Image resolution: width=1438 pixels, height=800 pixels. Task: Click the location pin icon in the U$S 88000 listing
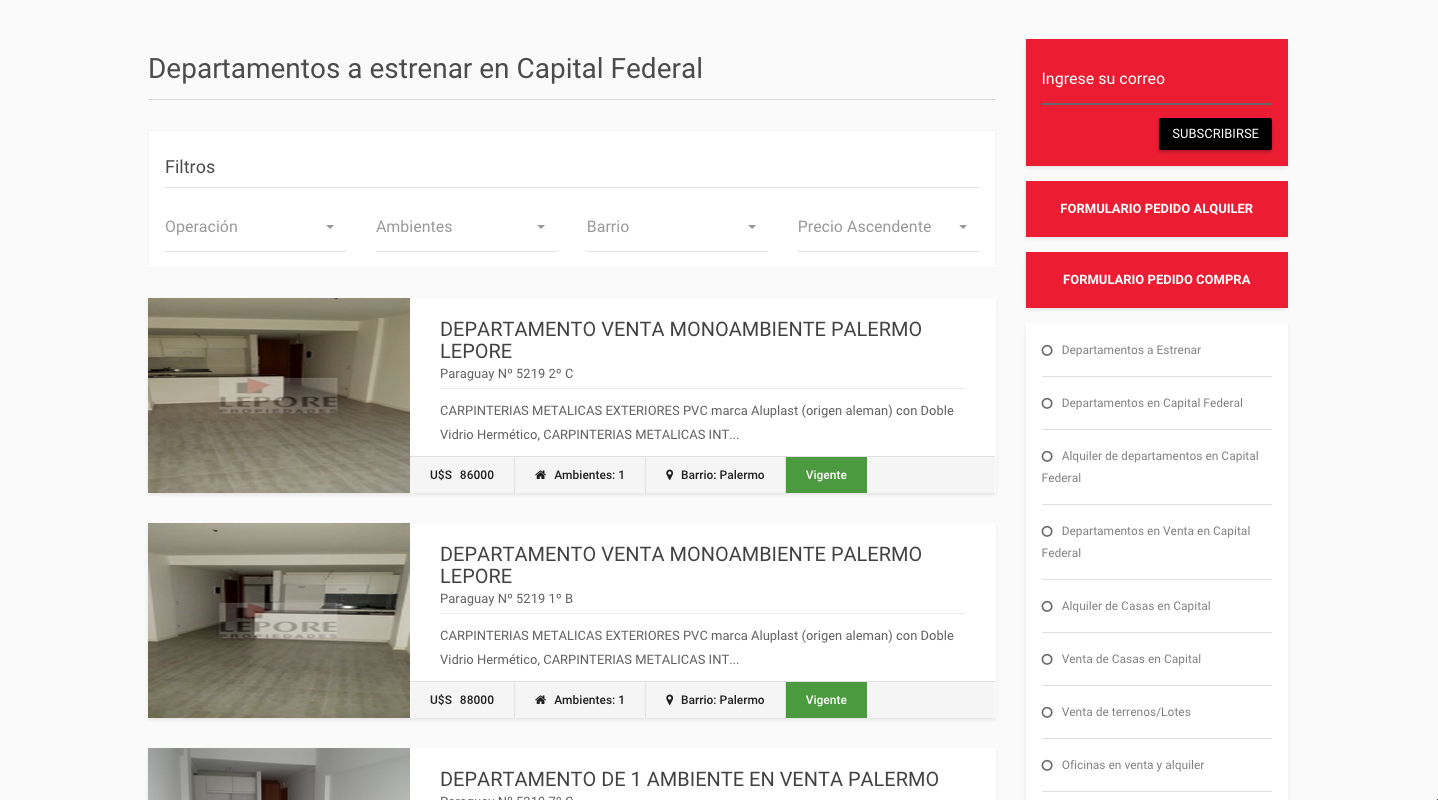click(x=669, y=700)
